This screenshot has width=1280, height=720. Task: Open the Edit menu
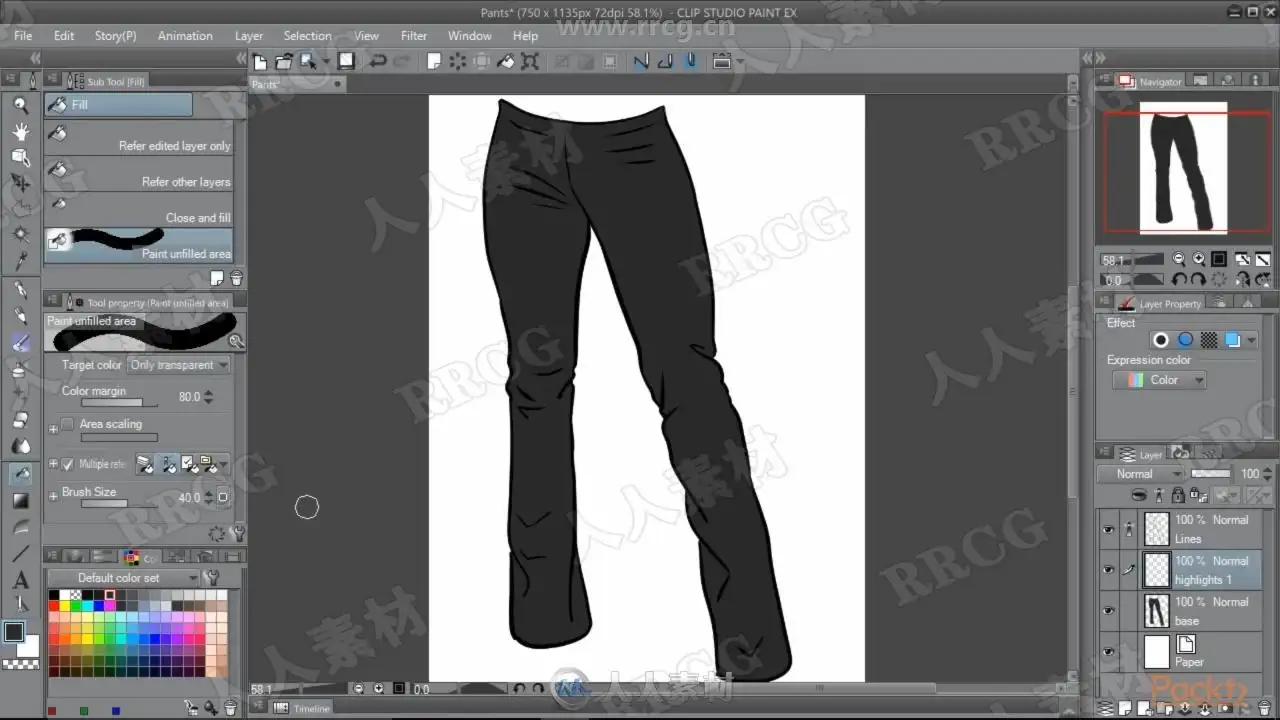(64, 36)
